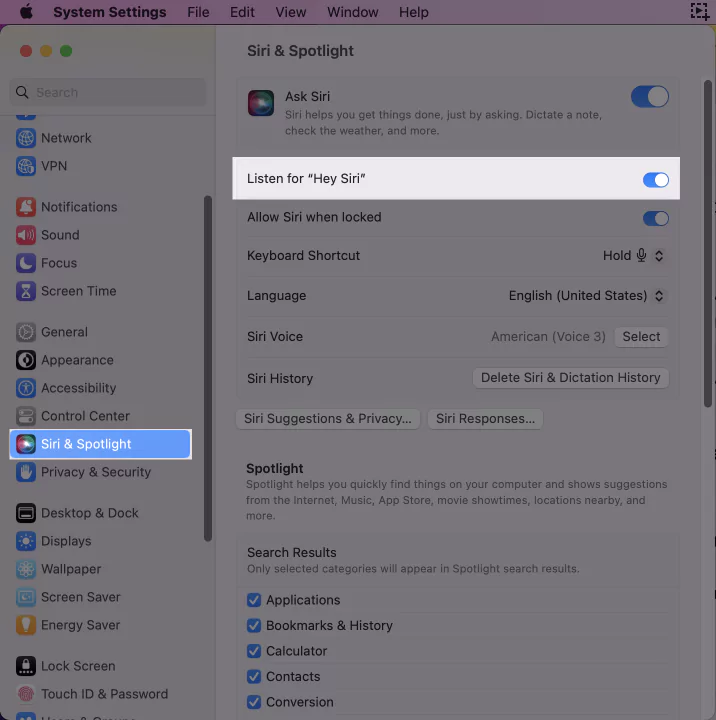The image size is (716, 720).
Task: Click the Wallpaper flower icon
Action: coord(26,569)
